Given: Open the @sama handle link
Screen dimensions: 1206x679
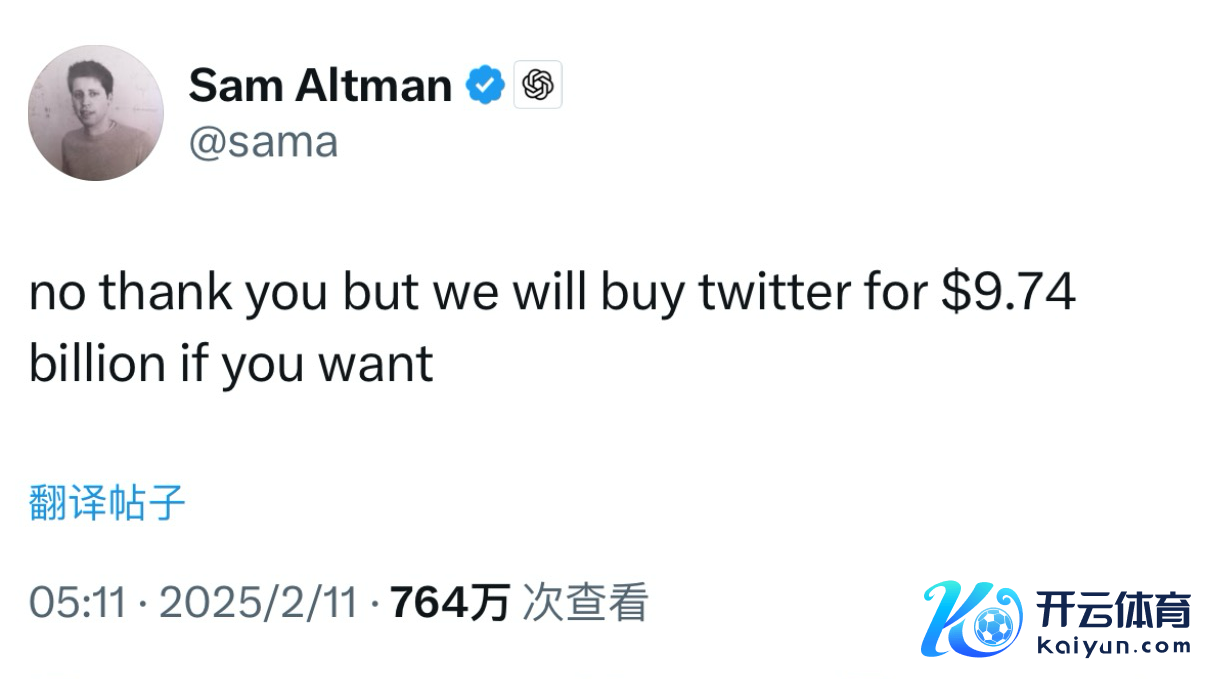Looking at the screenshot, I should tap(264, 142).
